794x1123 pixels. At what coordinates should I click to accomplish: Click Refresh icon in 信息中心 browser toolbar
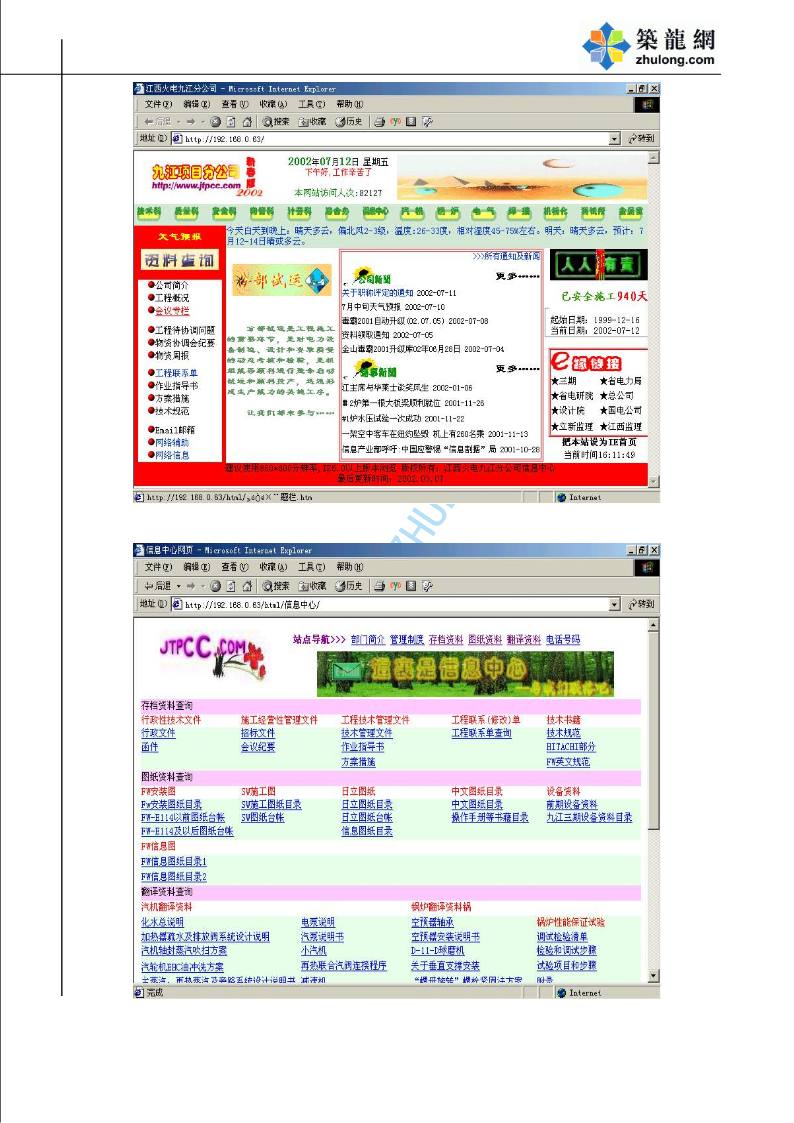231,586
